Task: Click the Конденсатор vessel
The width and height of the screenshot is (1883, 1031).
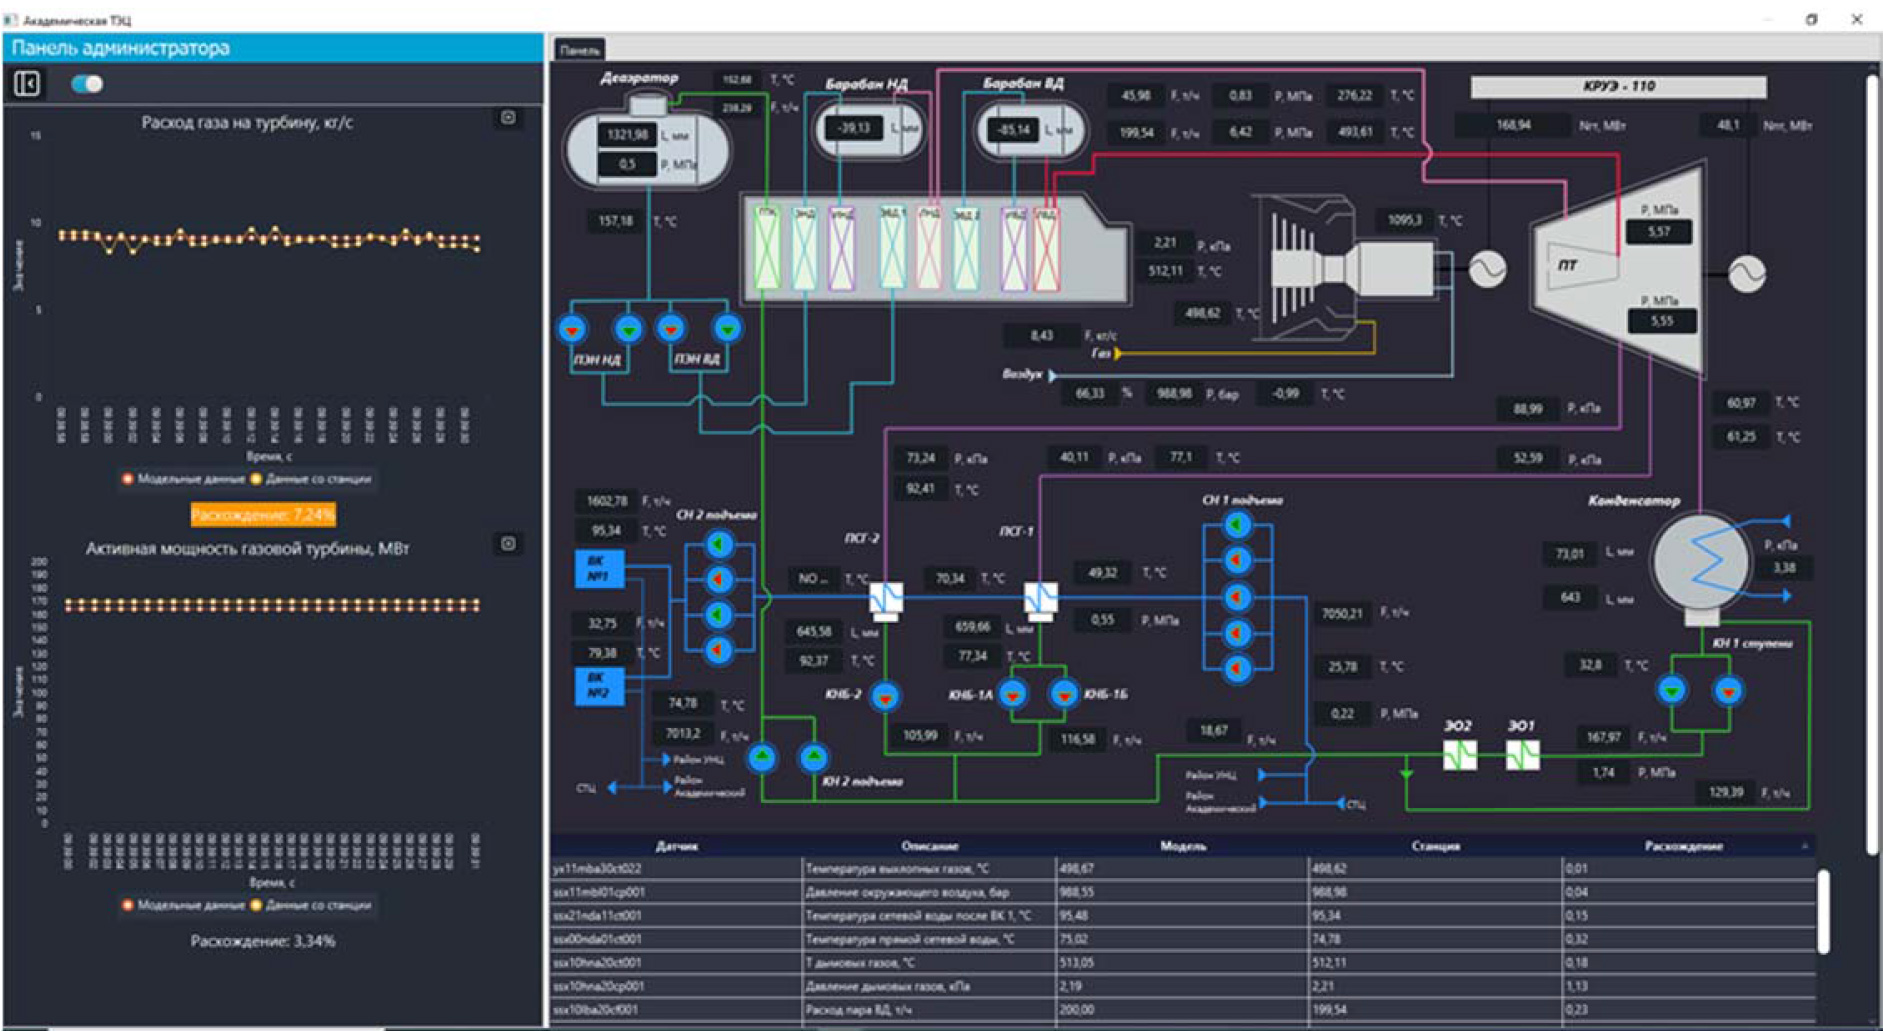Action: (1702, 563)
